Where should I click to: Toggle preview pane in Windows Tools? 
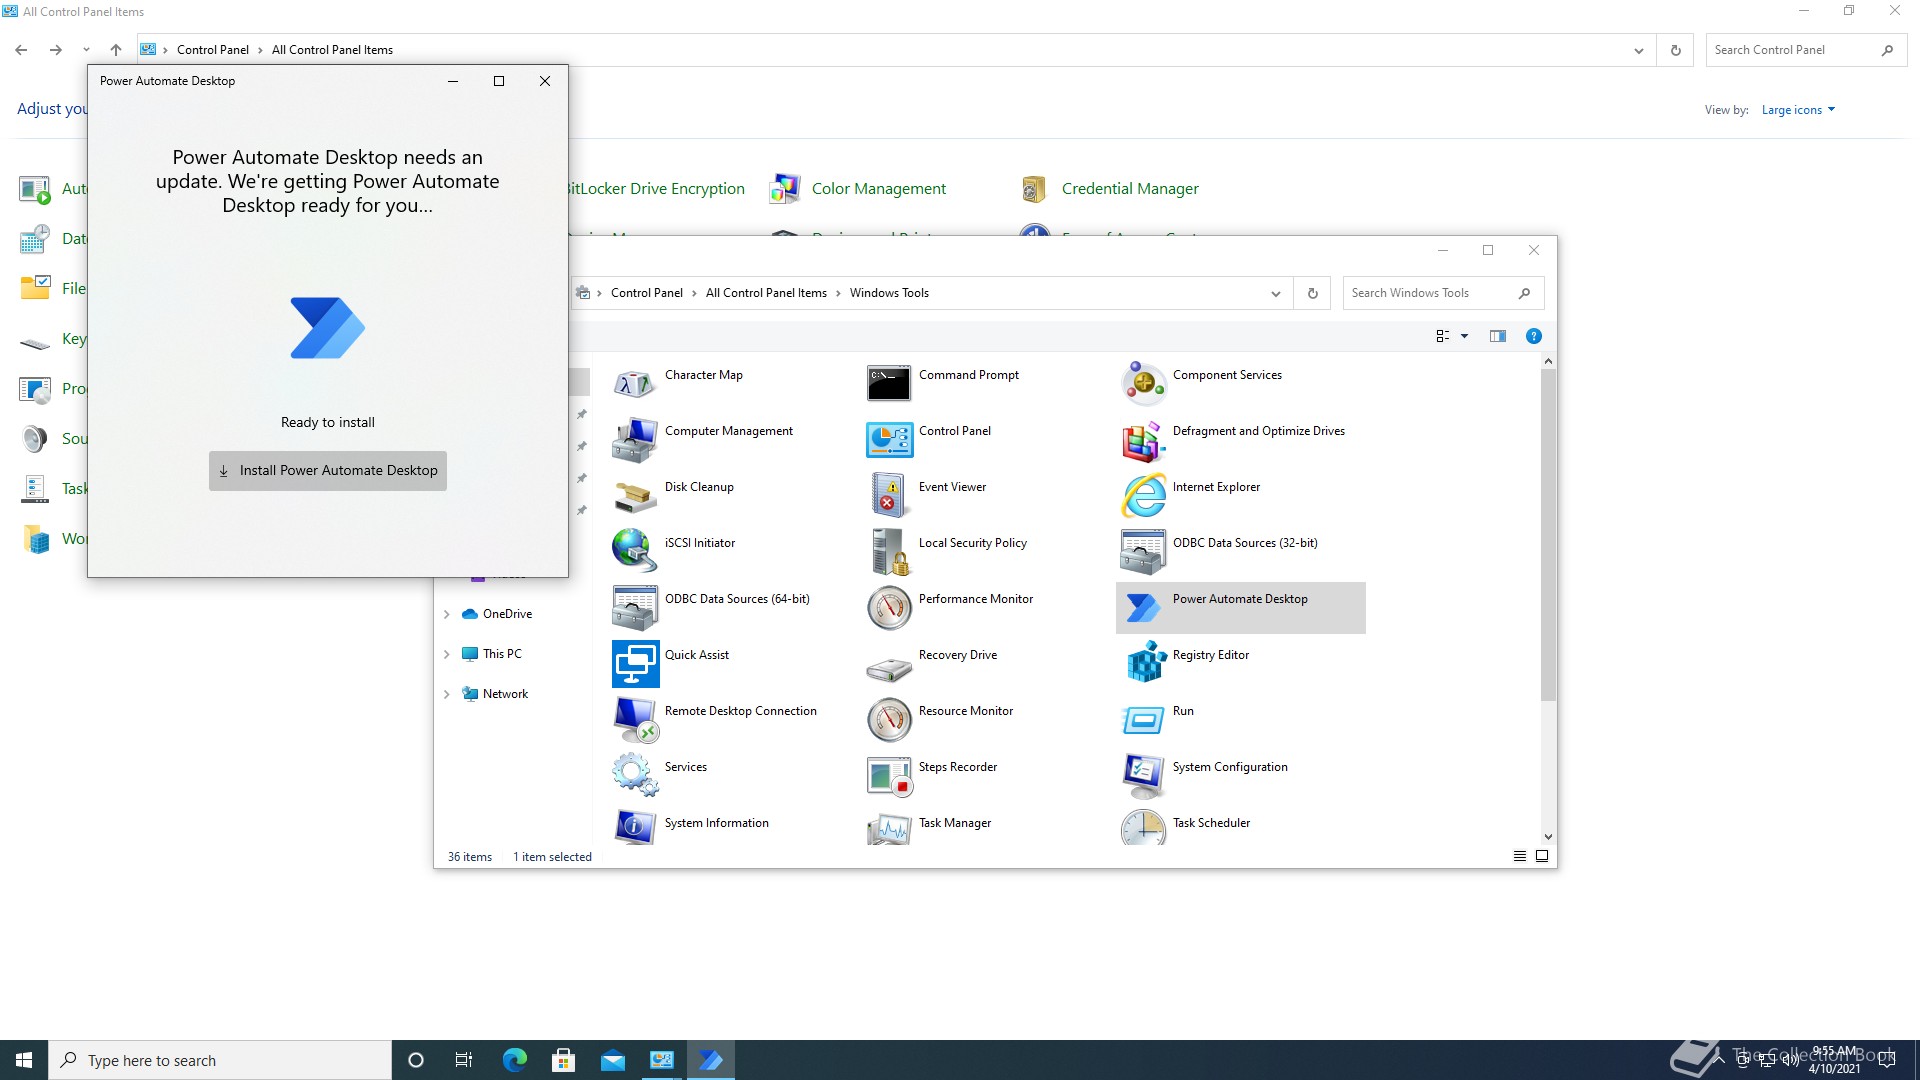coord(1497,336)
